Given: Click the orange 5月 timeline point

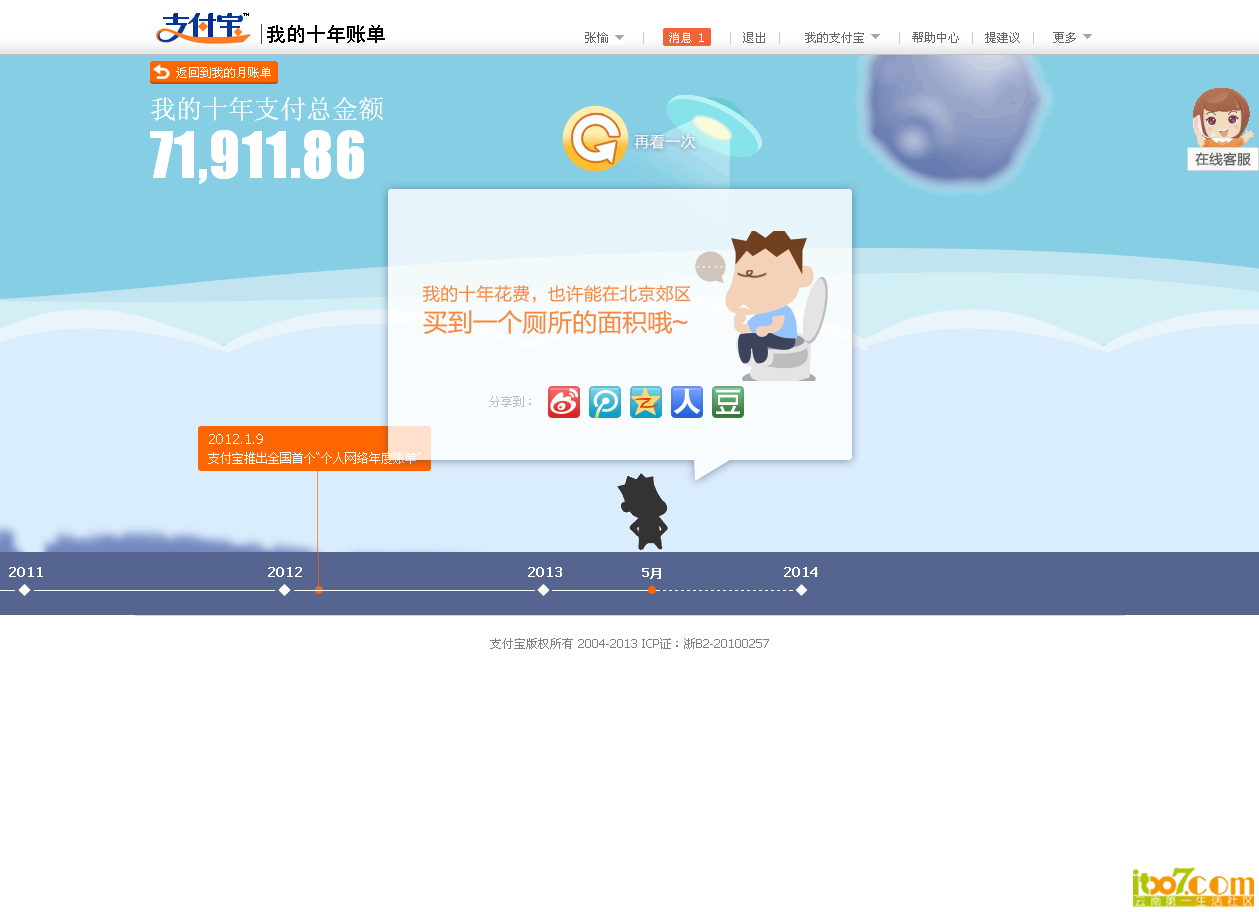Looking at the screenshot, I should [x=652, y=590].
